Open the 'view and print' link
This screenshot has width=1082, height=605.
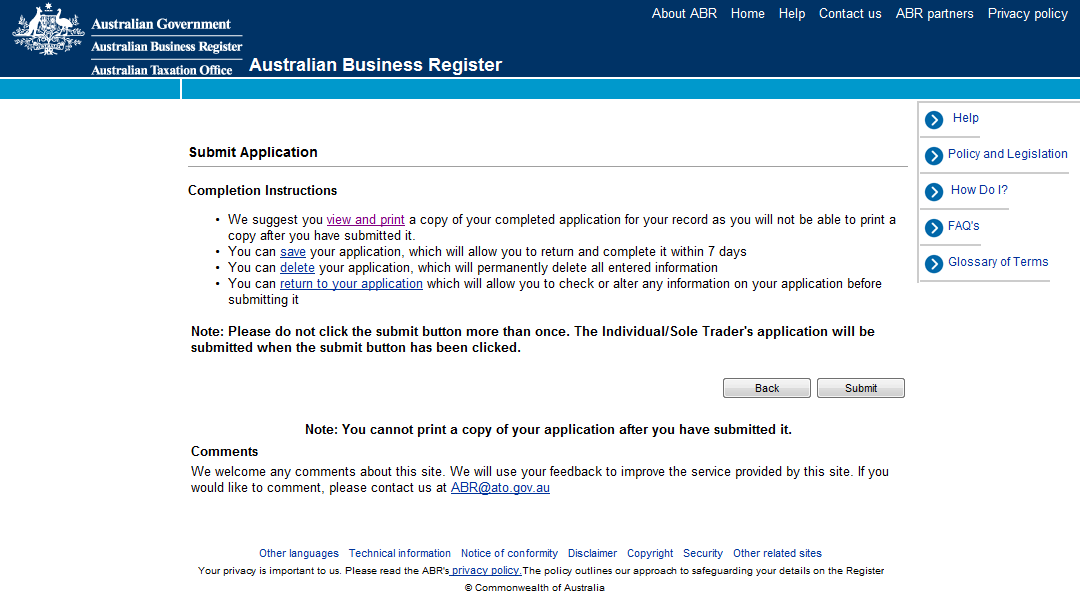pos(365,220)
